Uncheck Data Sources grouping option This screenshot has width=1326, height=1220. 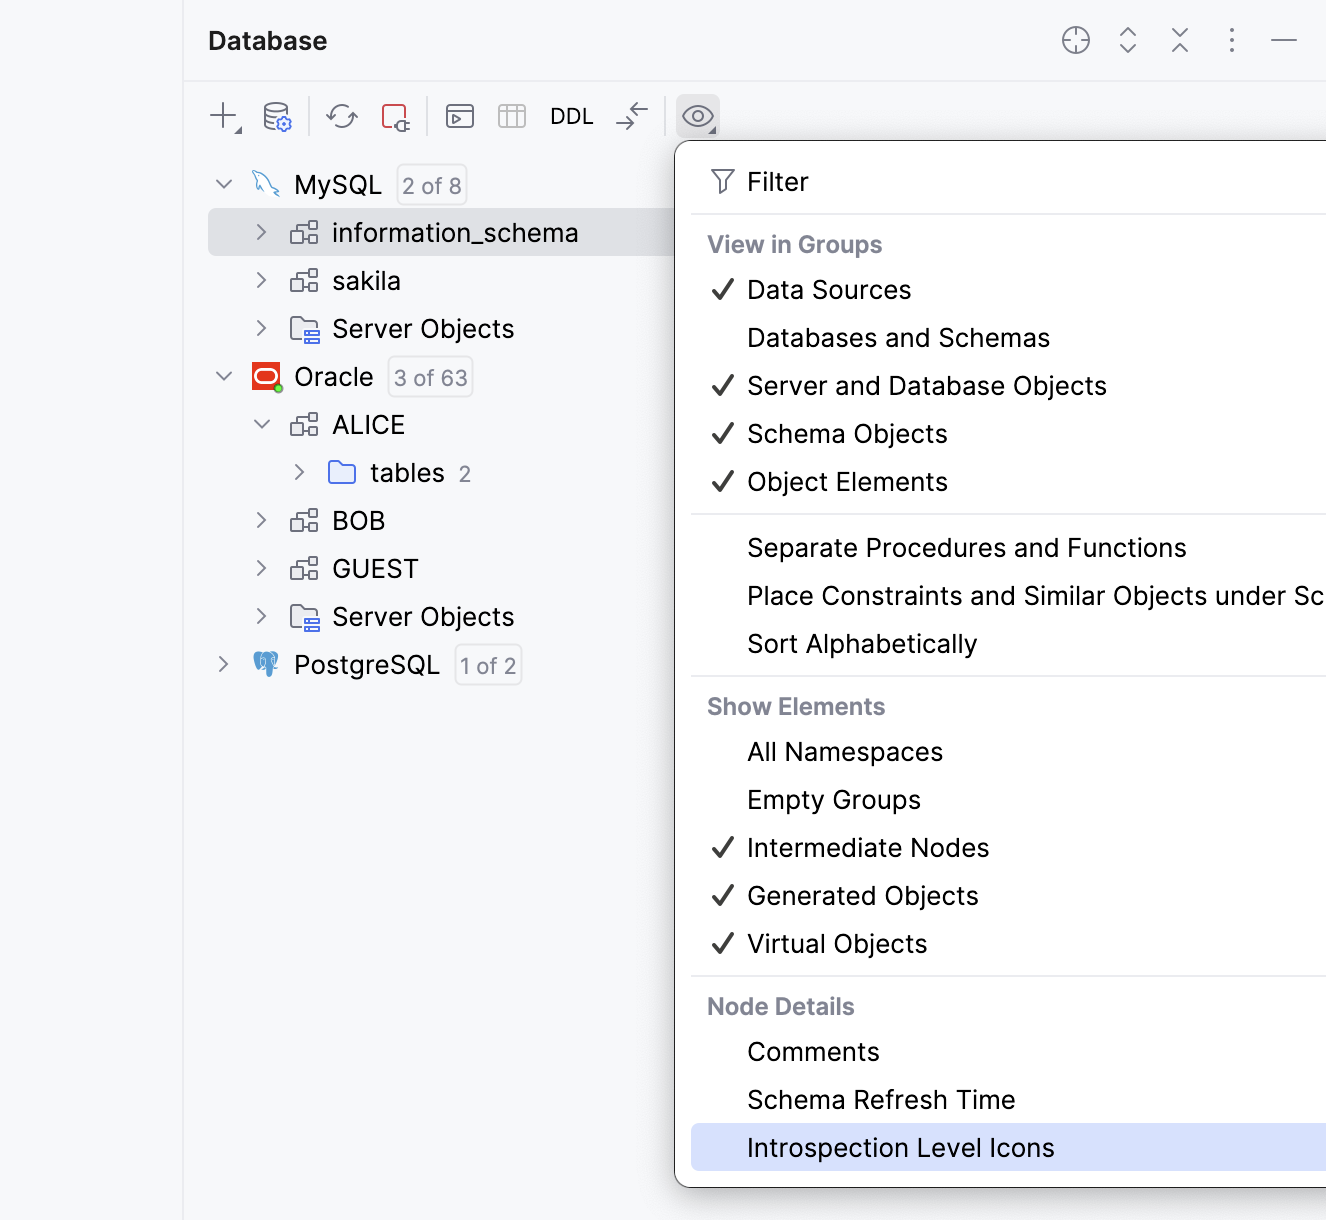829,290
